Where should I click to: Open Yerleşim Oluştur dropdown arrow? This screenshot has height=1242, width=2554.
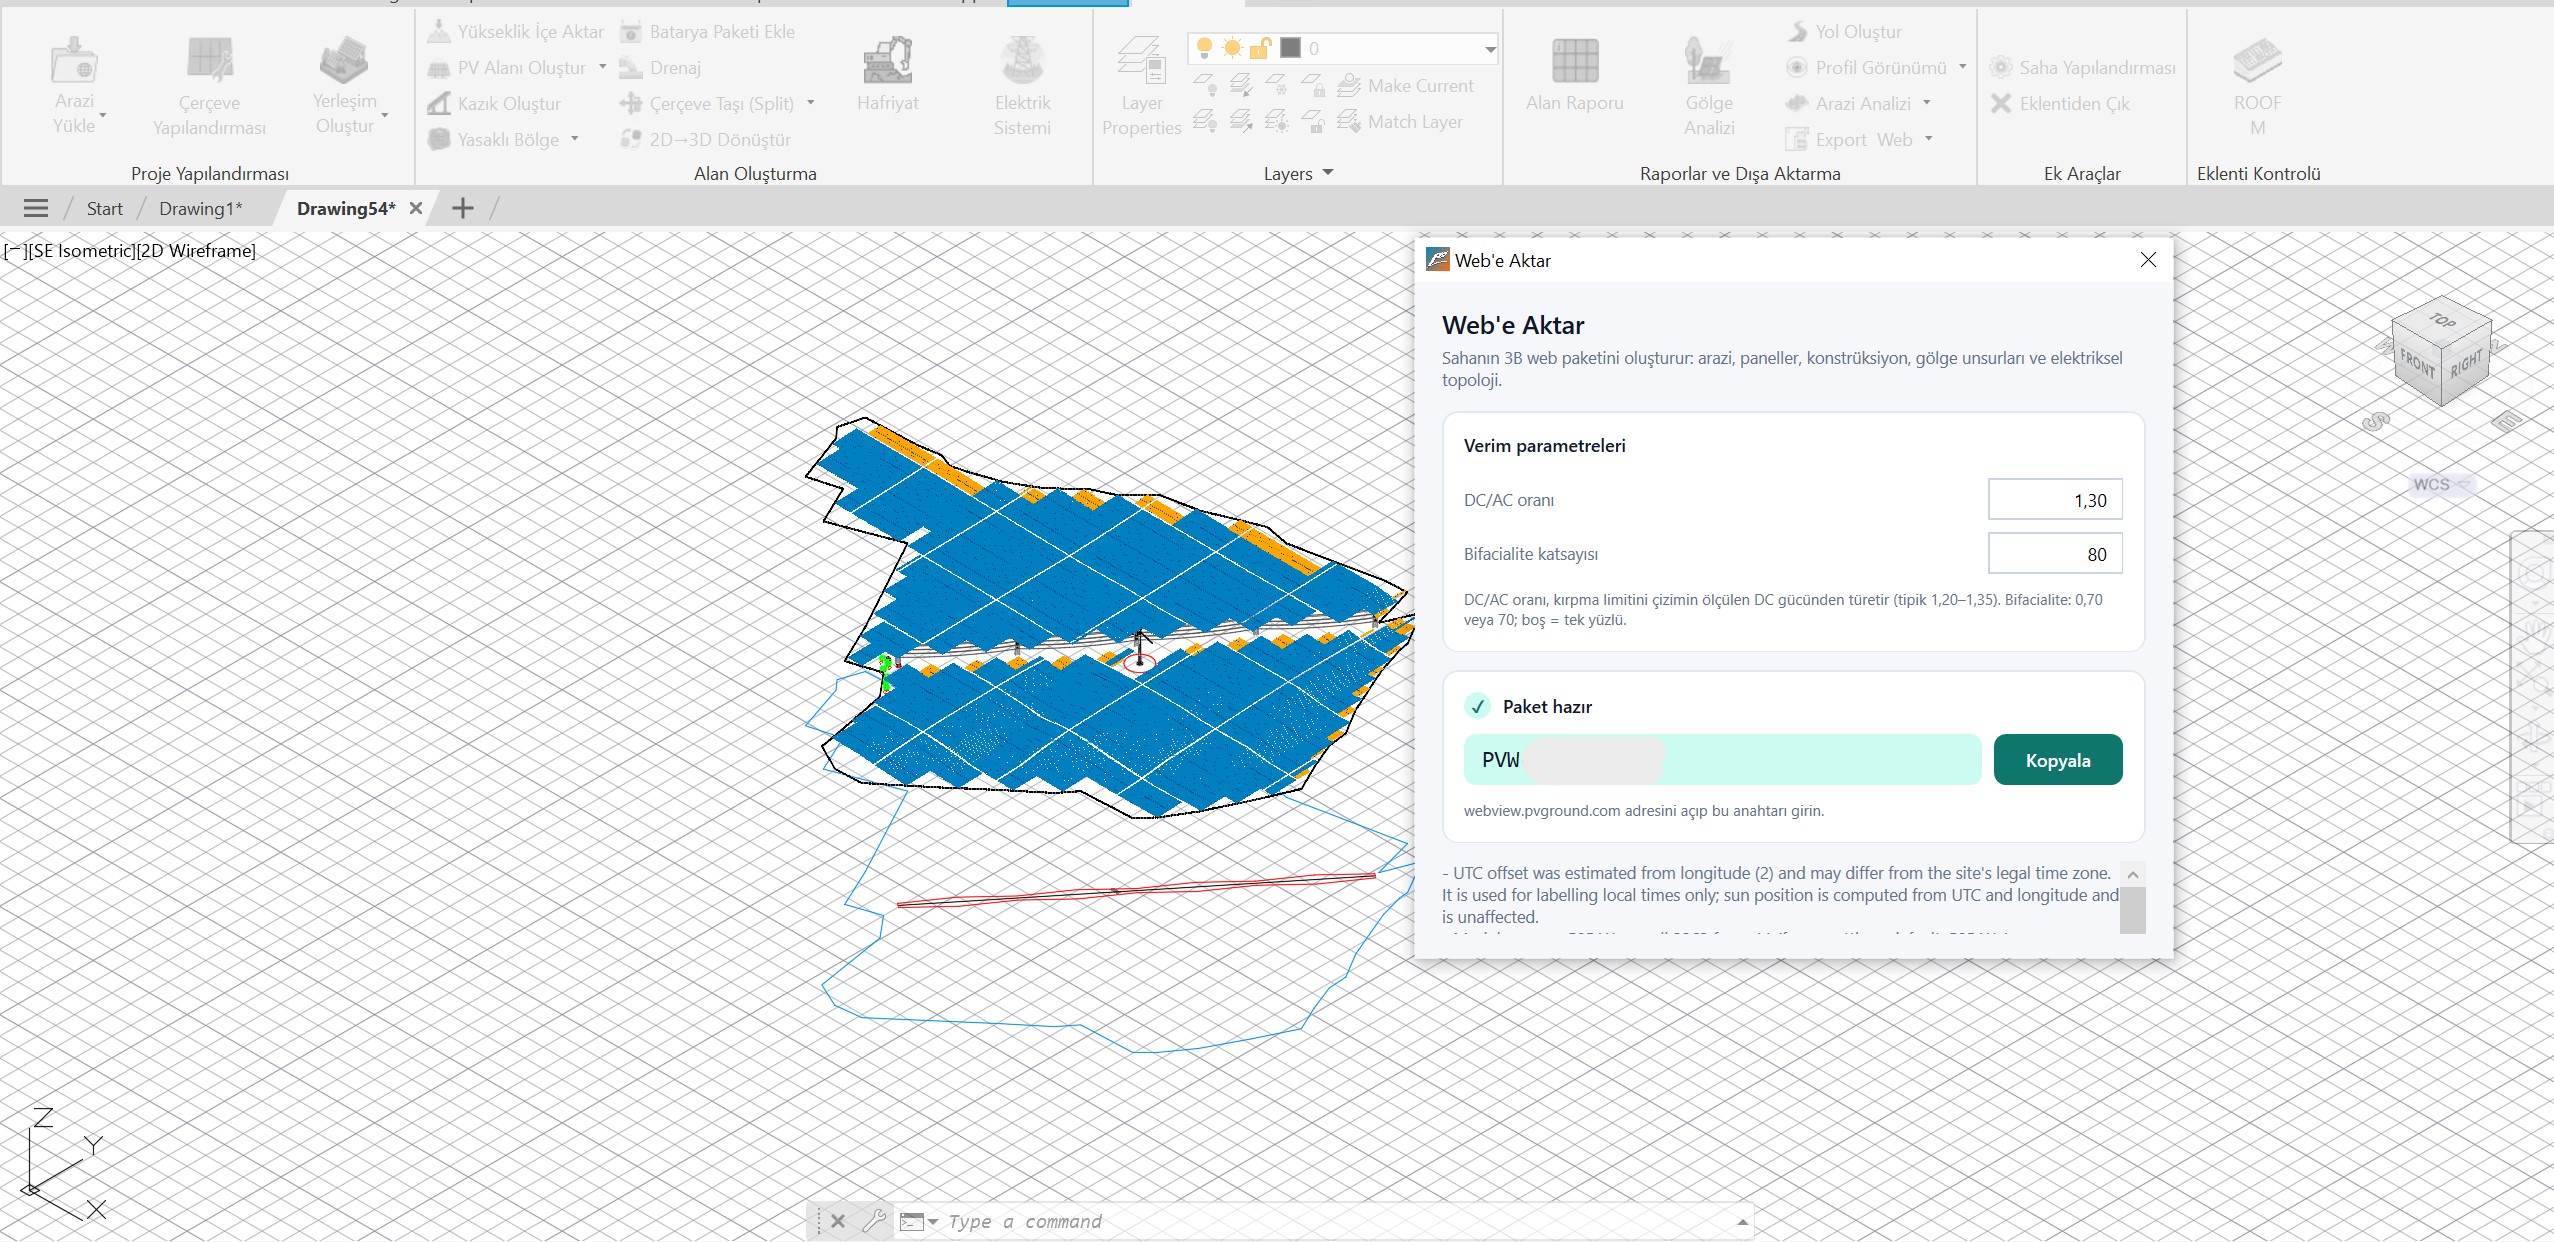click(384, 115)
